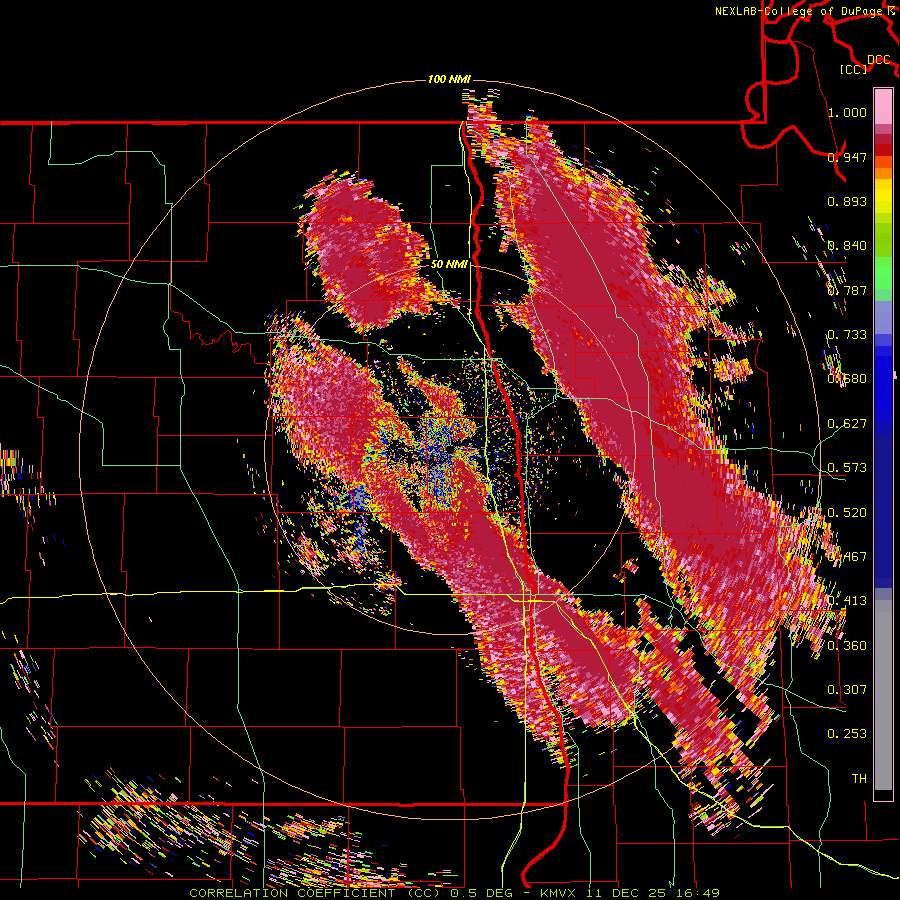Image resolution: width=900 pixels, height=900 pixels.
Task: Click the 0.893 value on the color scale
Action: pos(847,201)
